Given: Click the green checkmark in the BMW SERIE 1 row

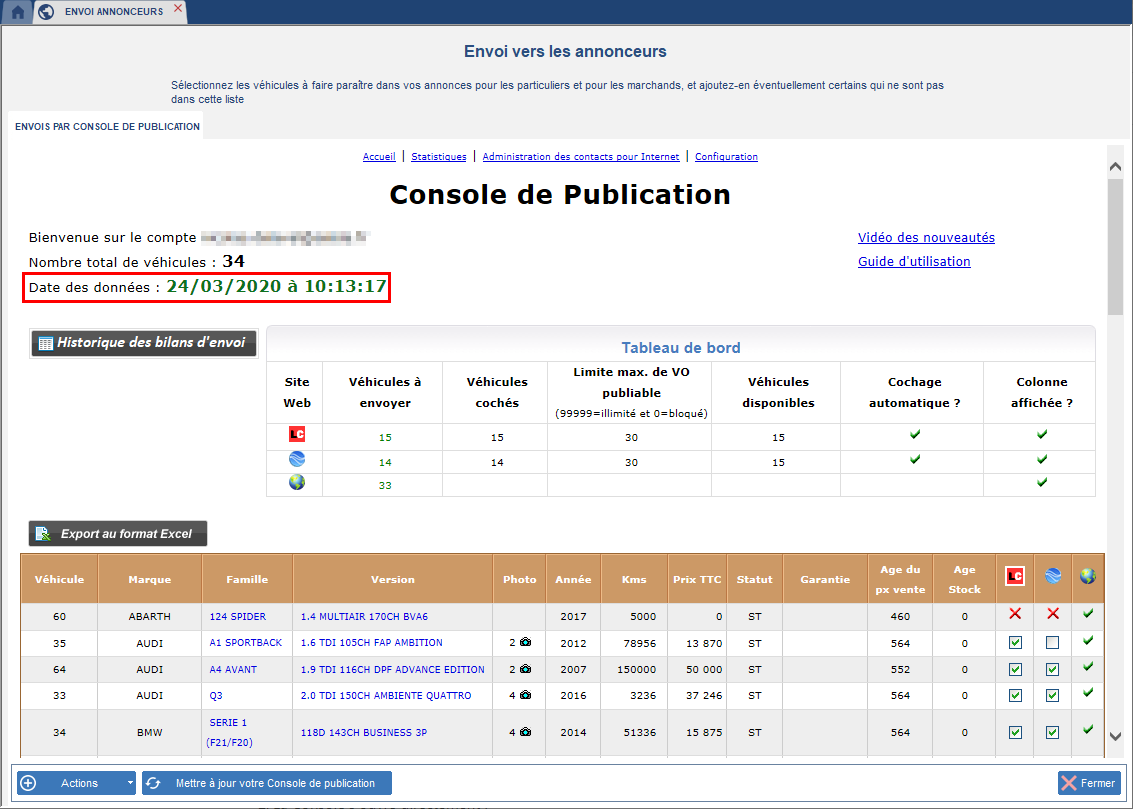Looking at the screenshot, I should click(1088, 730).
